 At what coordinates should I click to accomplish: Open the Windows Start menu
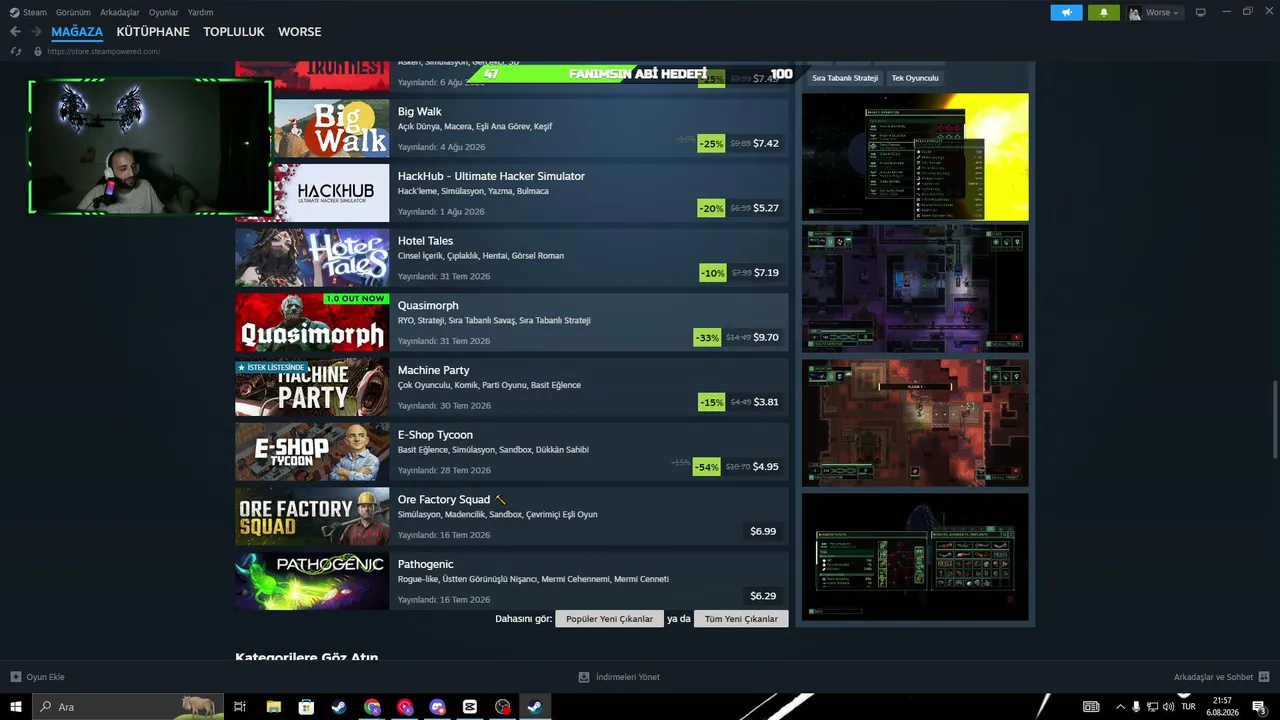(x=16, y=707)
